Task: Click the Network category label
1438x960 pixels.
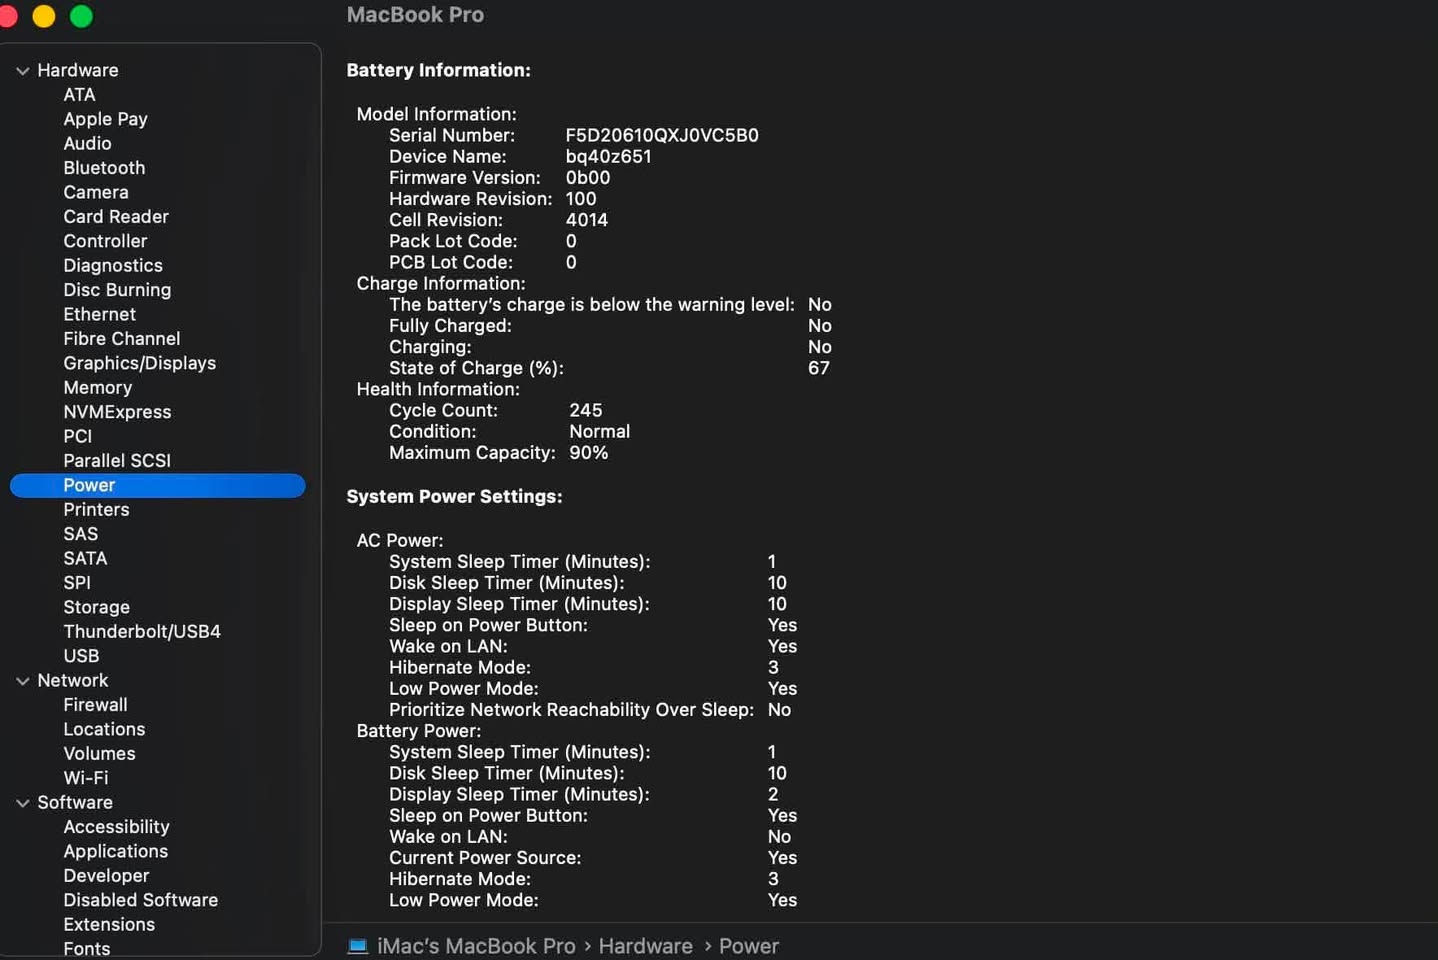Action: (73, 680)
